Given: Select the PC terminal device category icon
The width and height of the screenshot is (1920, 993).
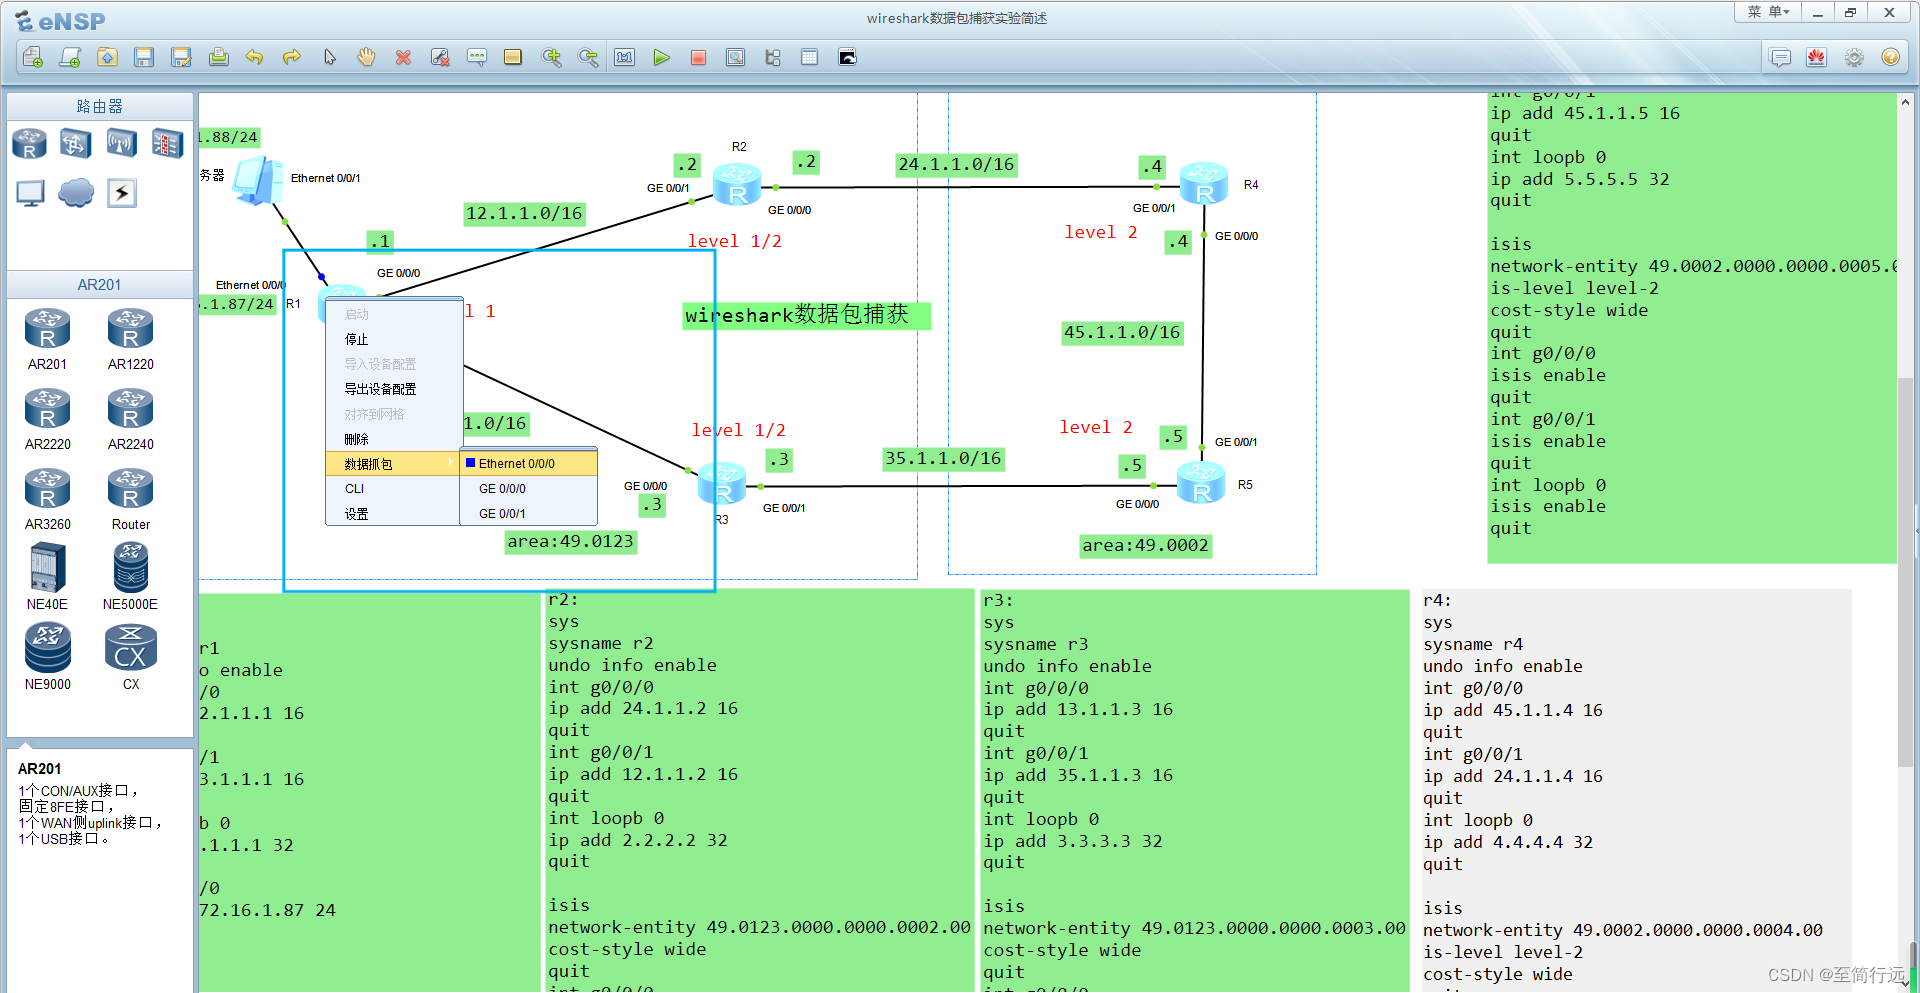Looking at the screenshot, I should [x=30, y=193].
